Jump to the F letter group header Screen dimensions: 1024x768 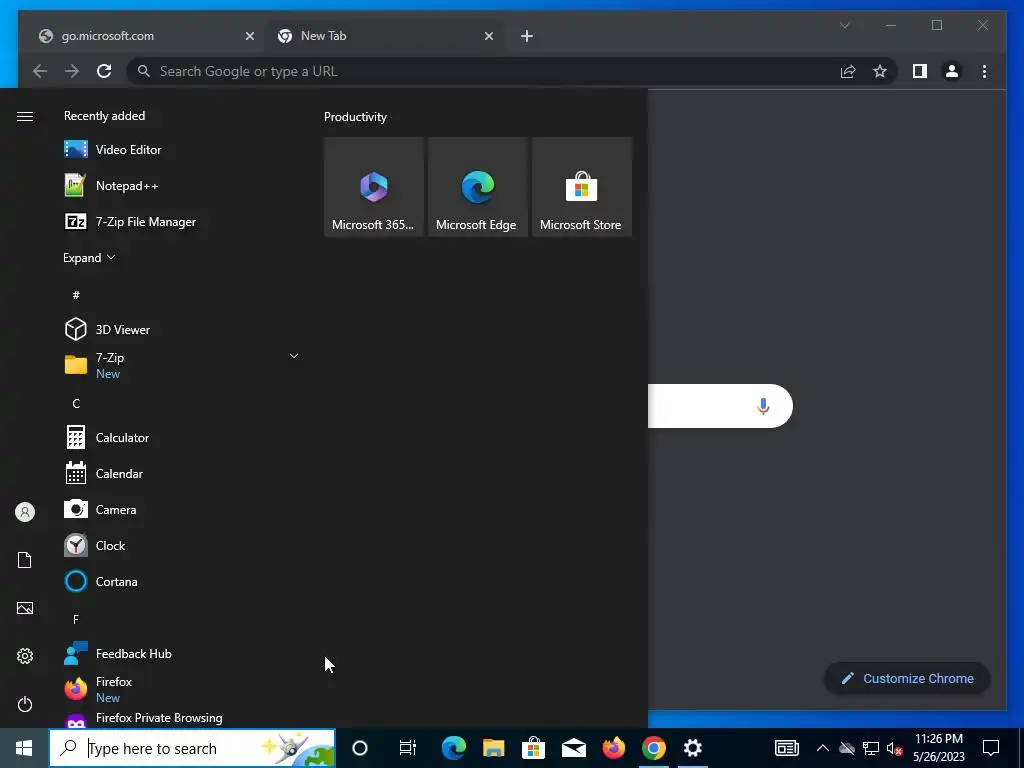coord(76,619)
